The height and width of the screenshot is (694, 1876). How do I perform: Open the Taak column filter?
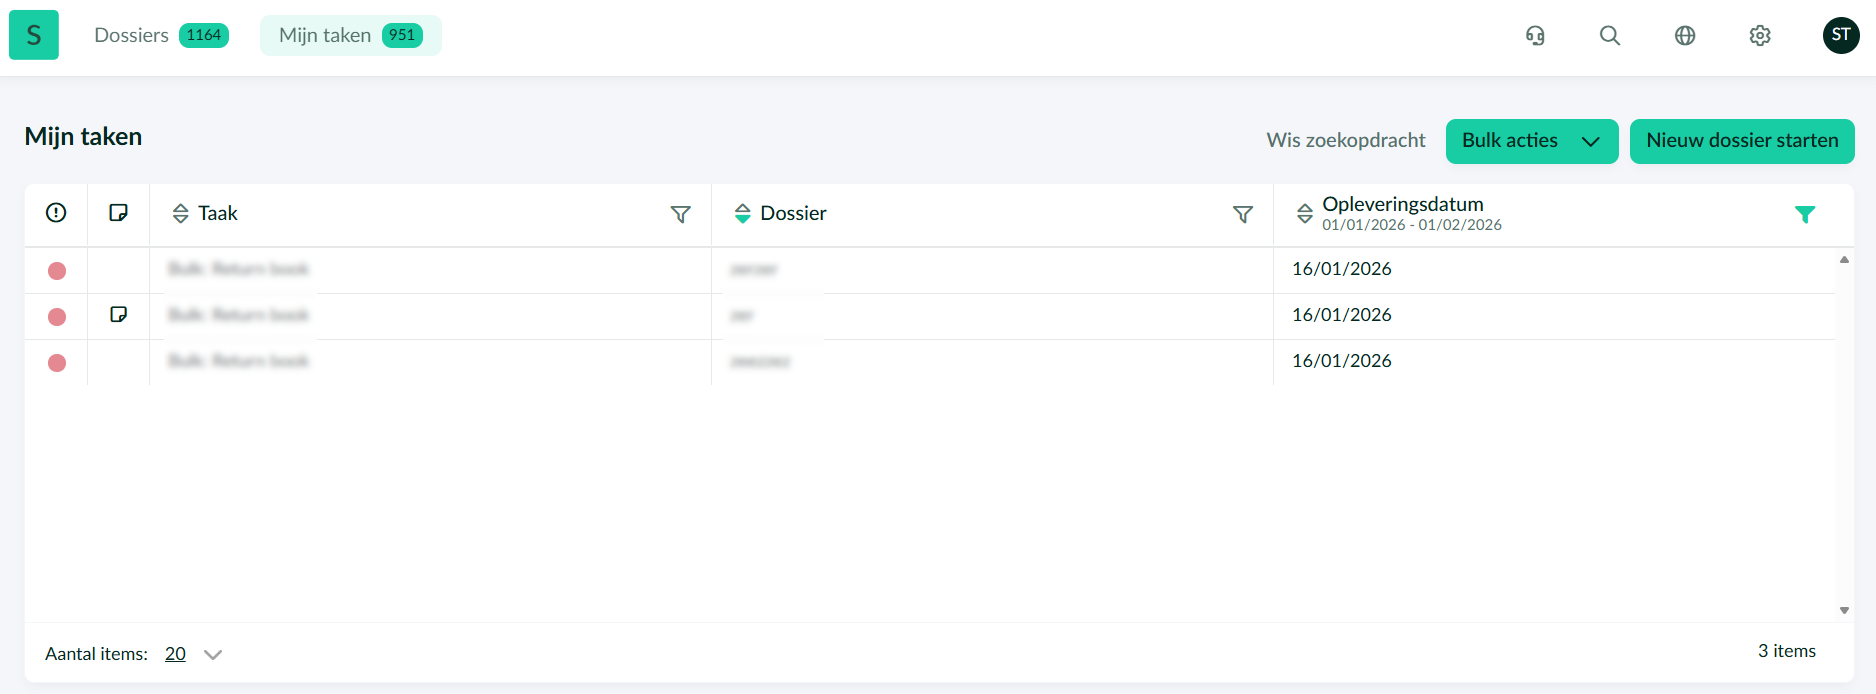point(680,214)
